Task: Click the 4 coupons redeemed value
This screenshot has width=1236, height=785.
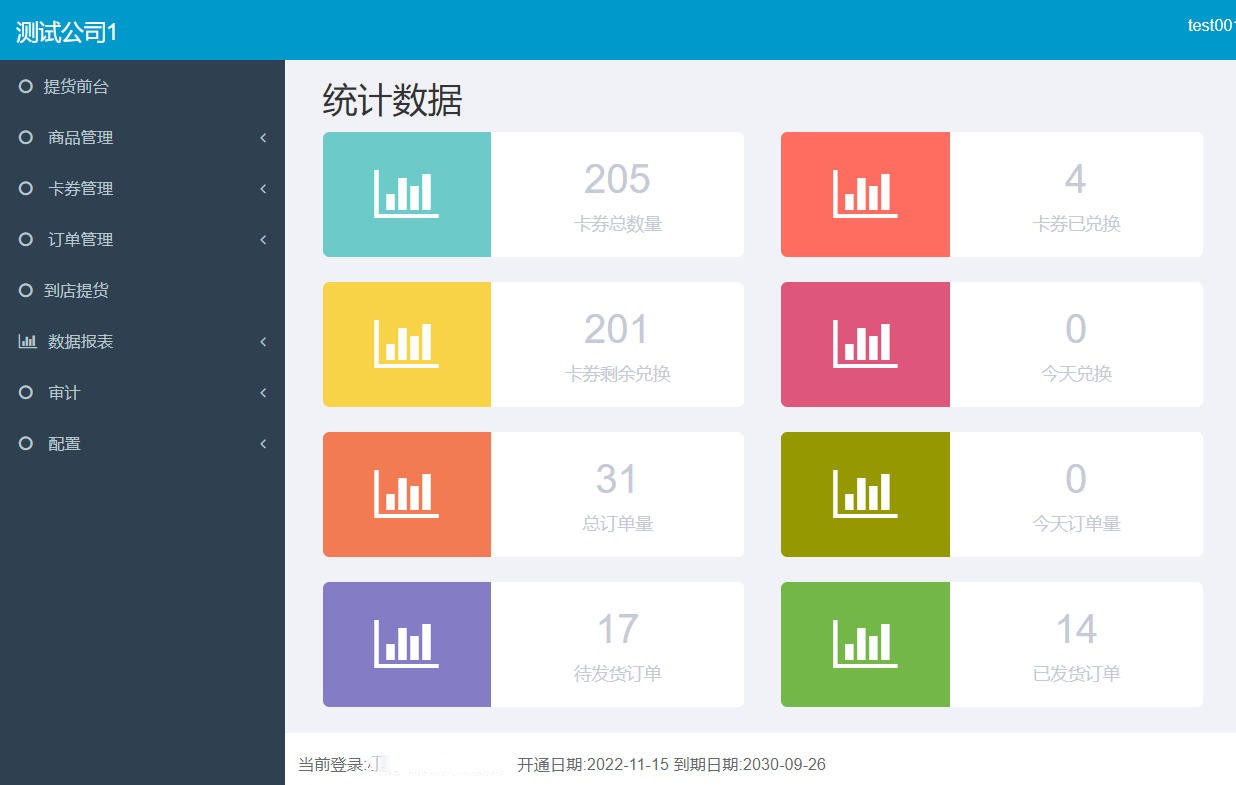Action: point(1076,180)
